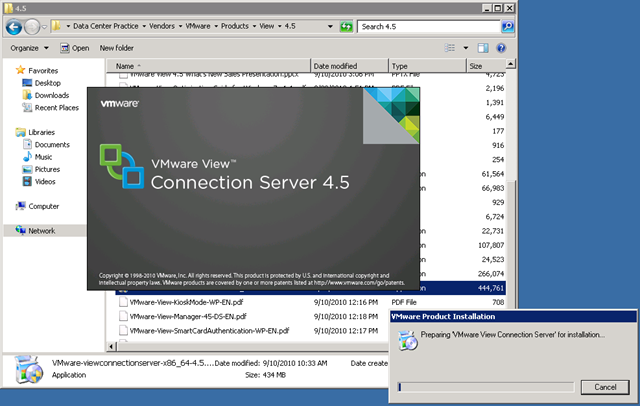The width and height of the screenshot is (640, 406).
Task: Click the 4.5 folder icon in title bar
Action: click(x=8, y=8)
